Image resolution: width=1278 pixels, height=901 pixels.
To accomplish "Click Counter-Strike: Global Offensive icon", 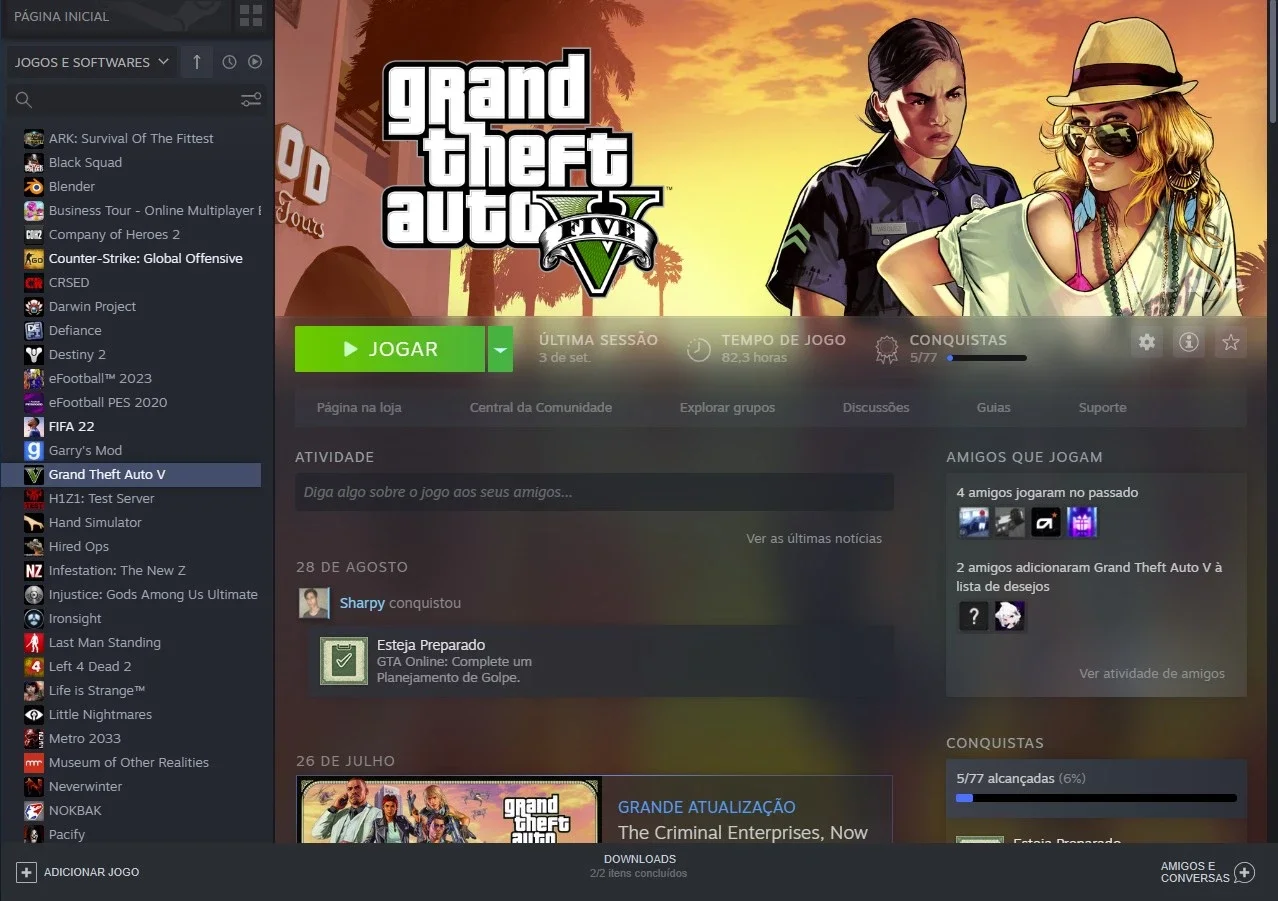I will (x=34, y=258).
